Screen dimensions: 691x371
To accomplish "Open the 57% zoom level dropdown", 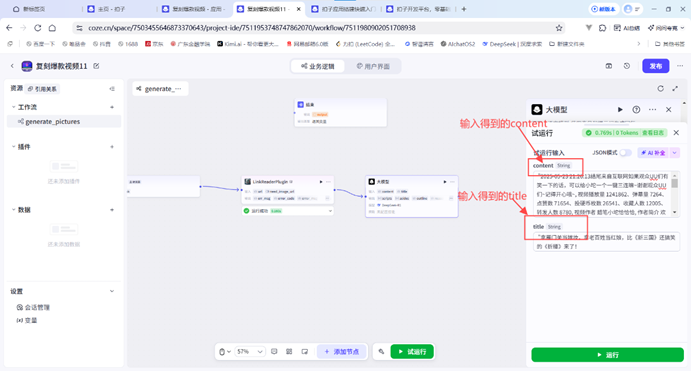I will tap(249, 352).
